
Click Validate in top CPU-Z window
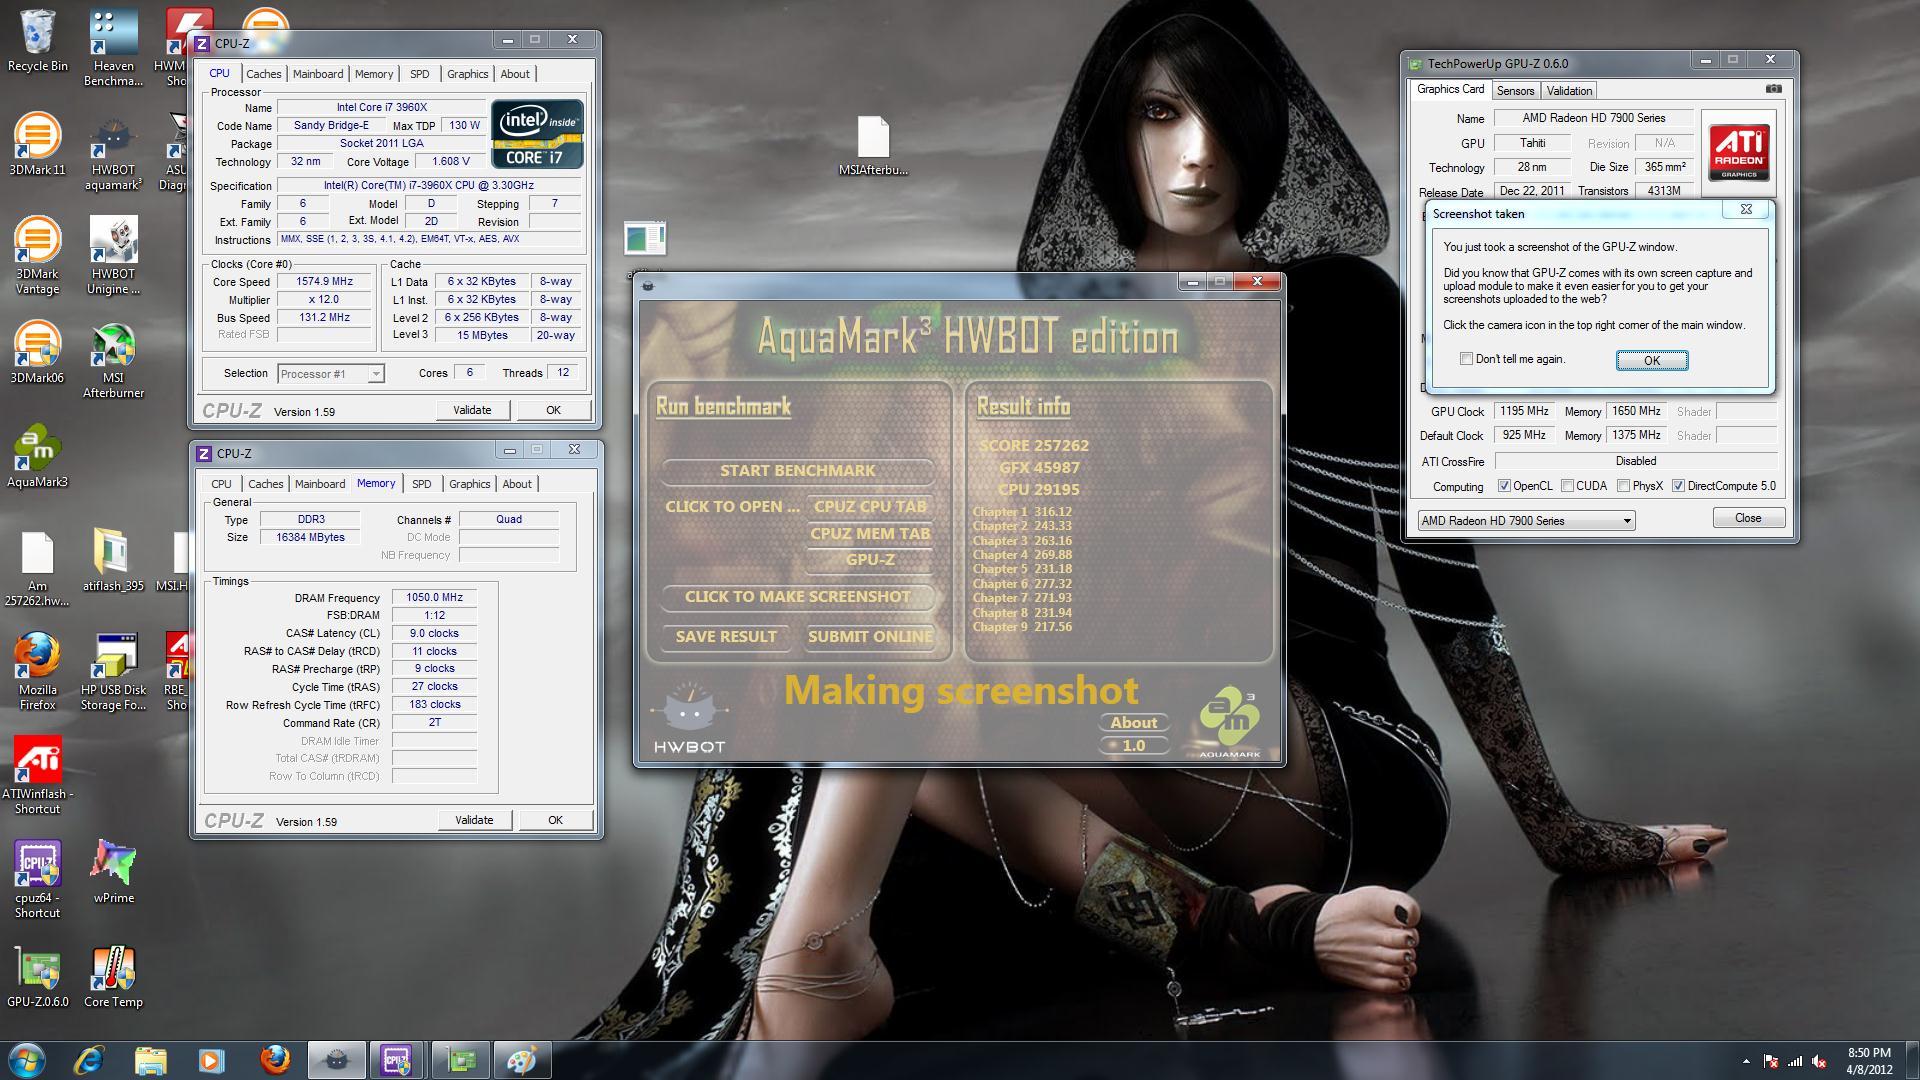click(472, 410)
